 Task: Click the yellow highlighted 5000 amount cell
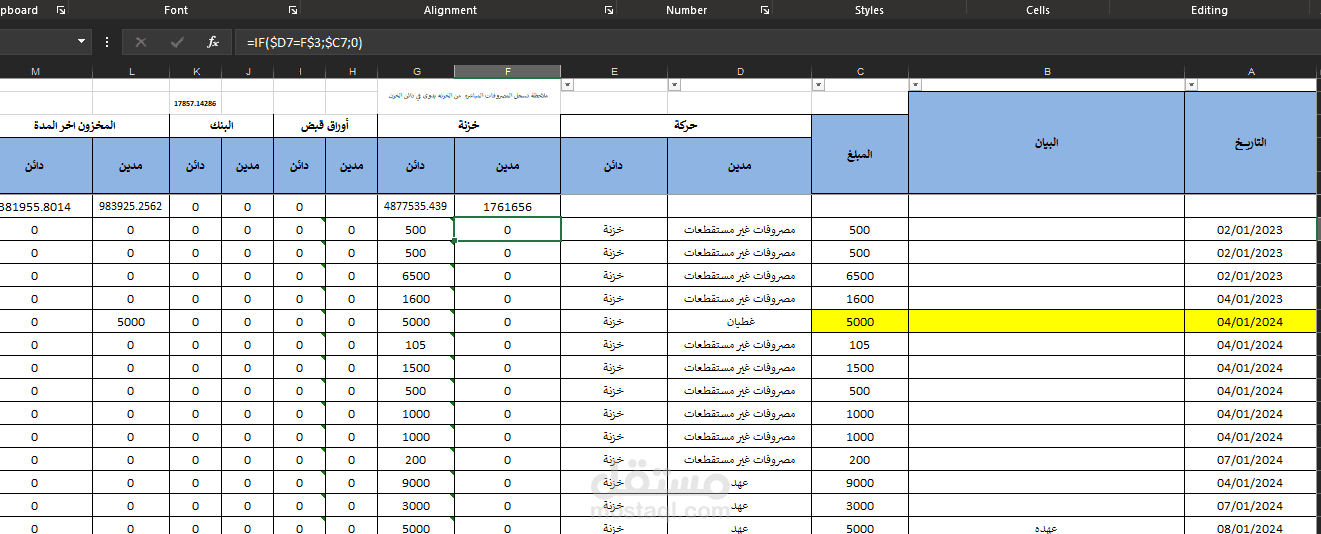(860, 322)
